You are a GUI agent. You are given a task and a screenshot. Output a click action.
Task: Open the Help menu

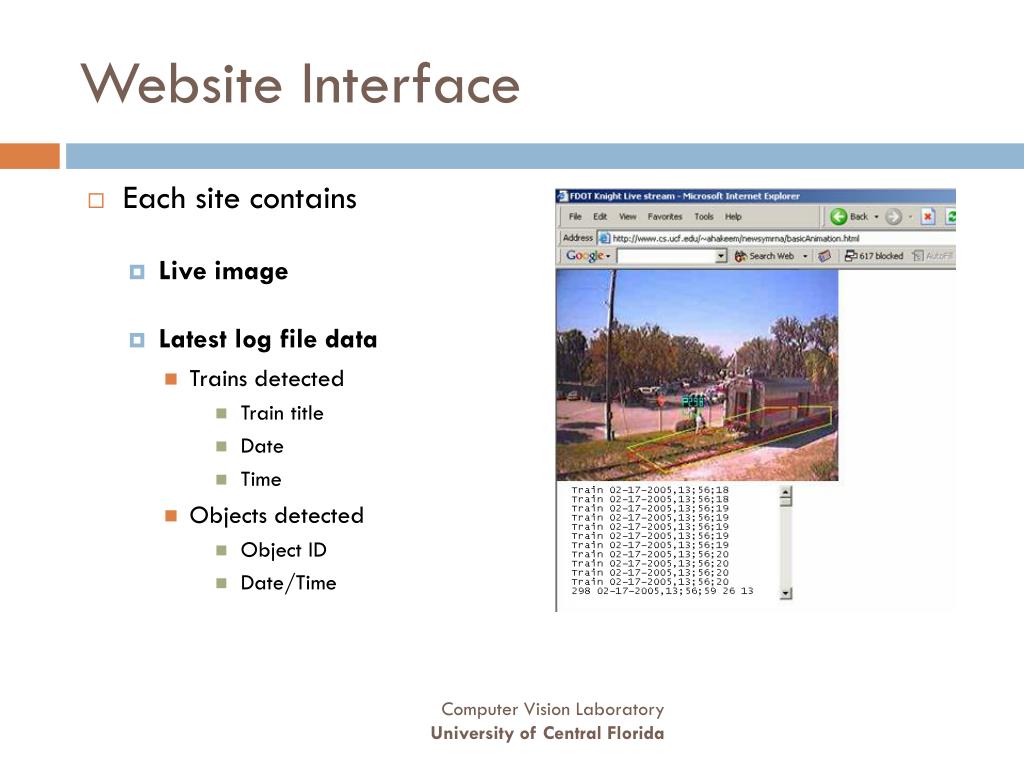pyautogui.click(x=733, y=217)
